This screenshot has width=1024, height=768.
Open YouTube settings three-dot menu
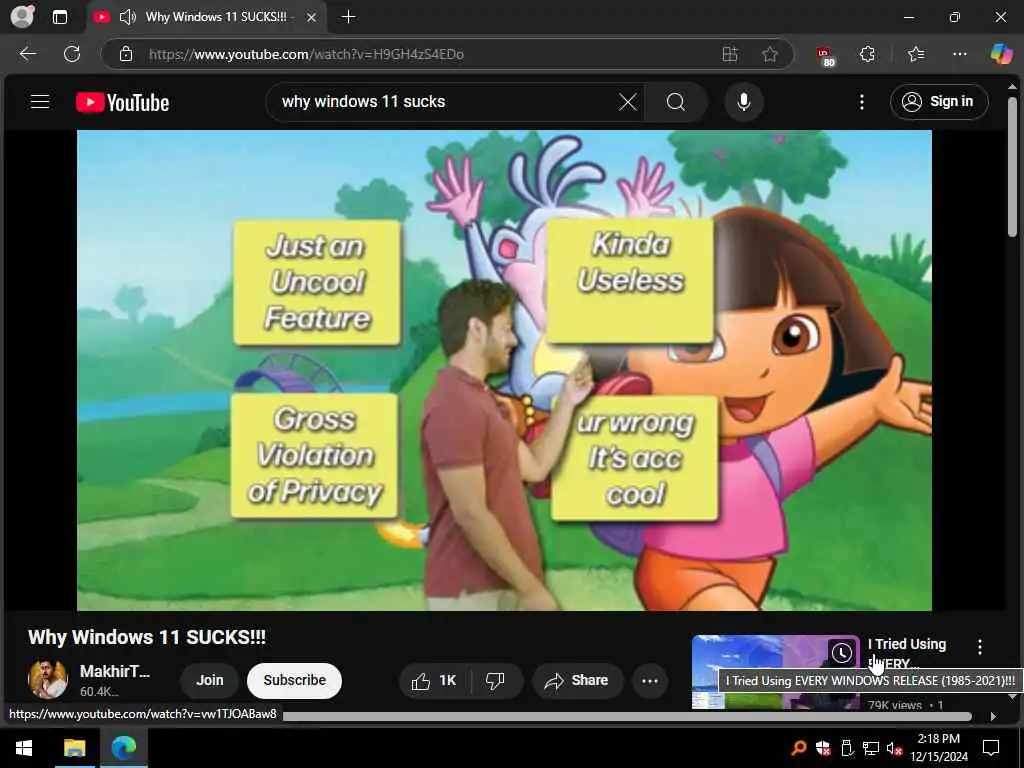(862, 102)
